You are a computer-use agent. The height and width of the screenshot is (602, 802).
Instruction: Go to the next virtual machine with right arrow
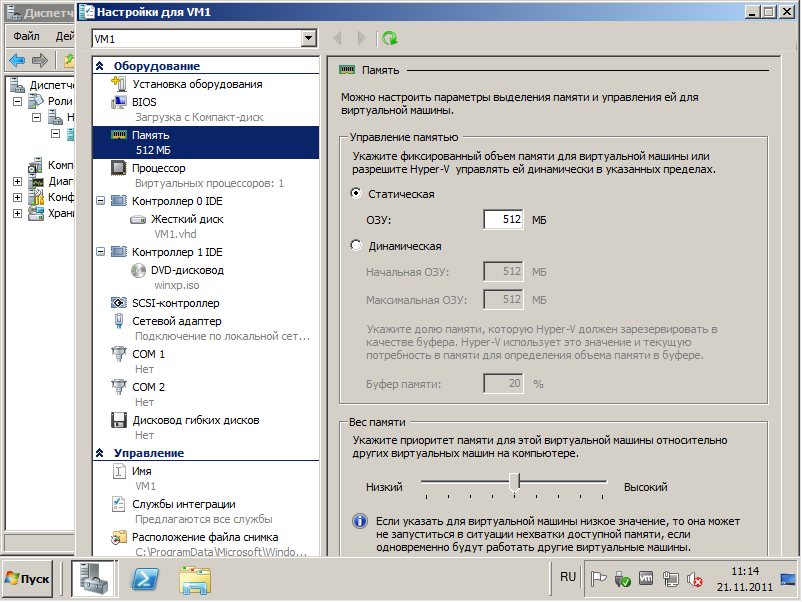[362, 38]
